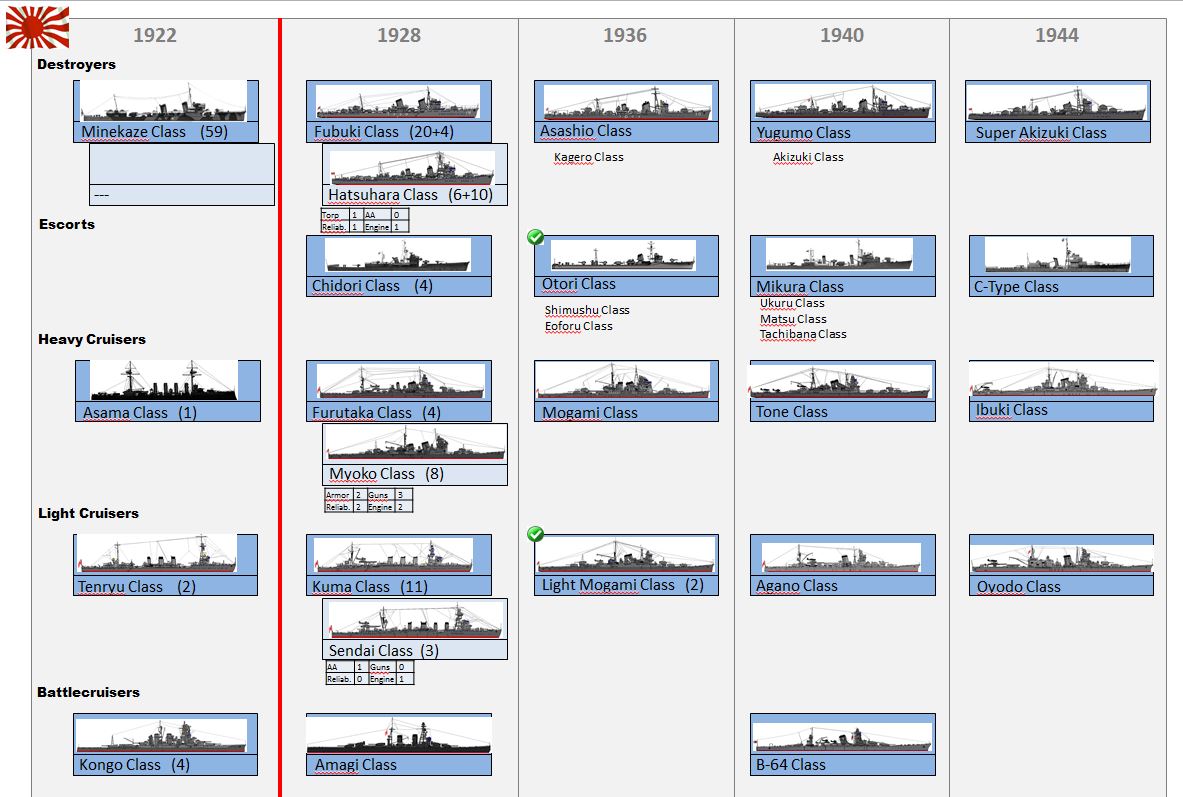The width and height of the screenshot is (1183, 797).
Task: Switch to the 1936 column header
Action: tap(625, 36)
